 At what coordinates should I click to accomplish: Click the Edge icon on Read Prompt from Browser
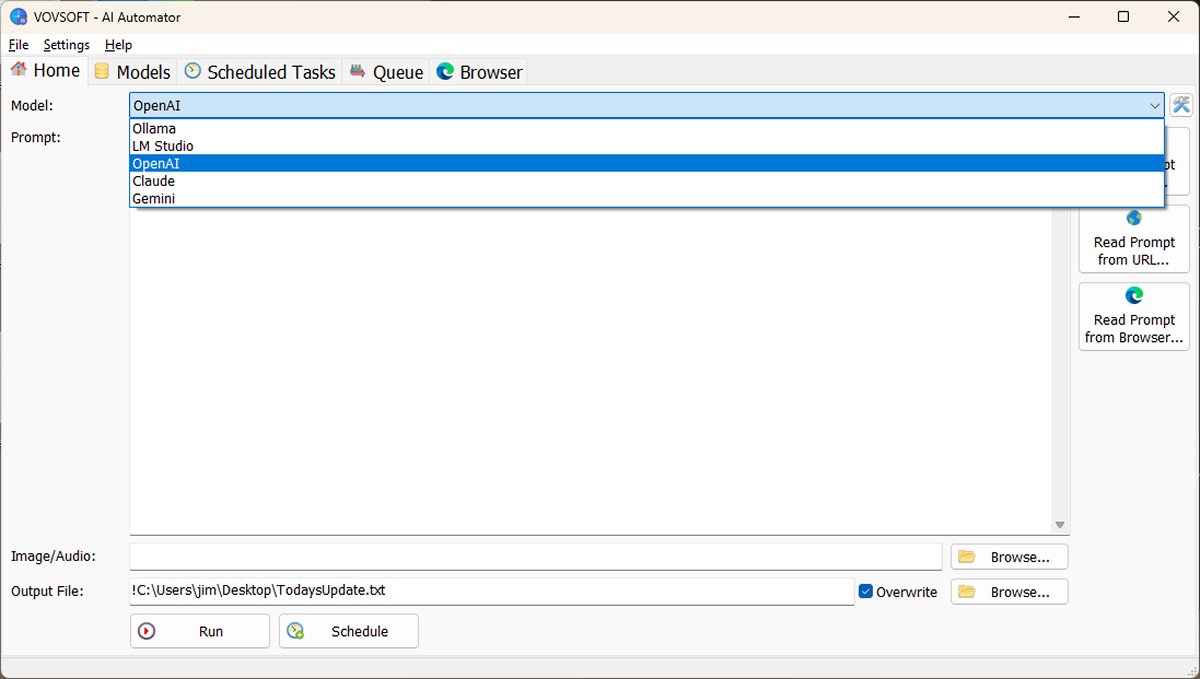(1134, 296)
